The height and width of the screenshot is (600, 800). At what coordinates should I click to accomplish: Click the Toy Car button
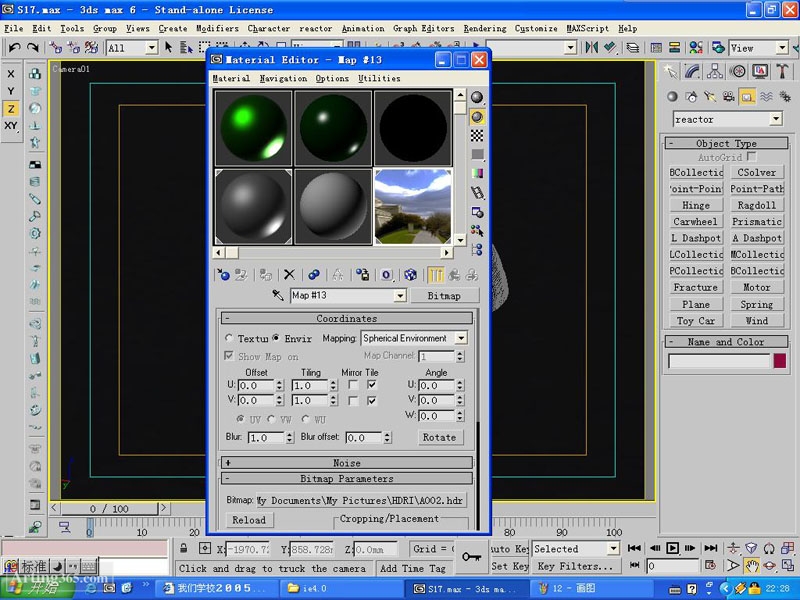(x=696, y=320)
